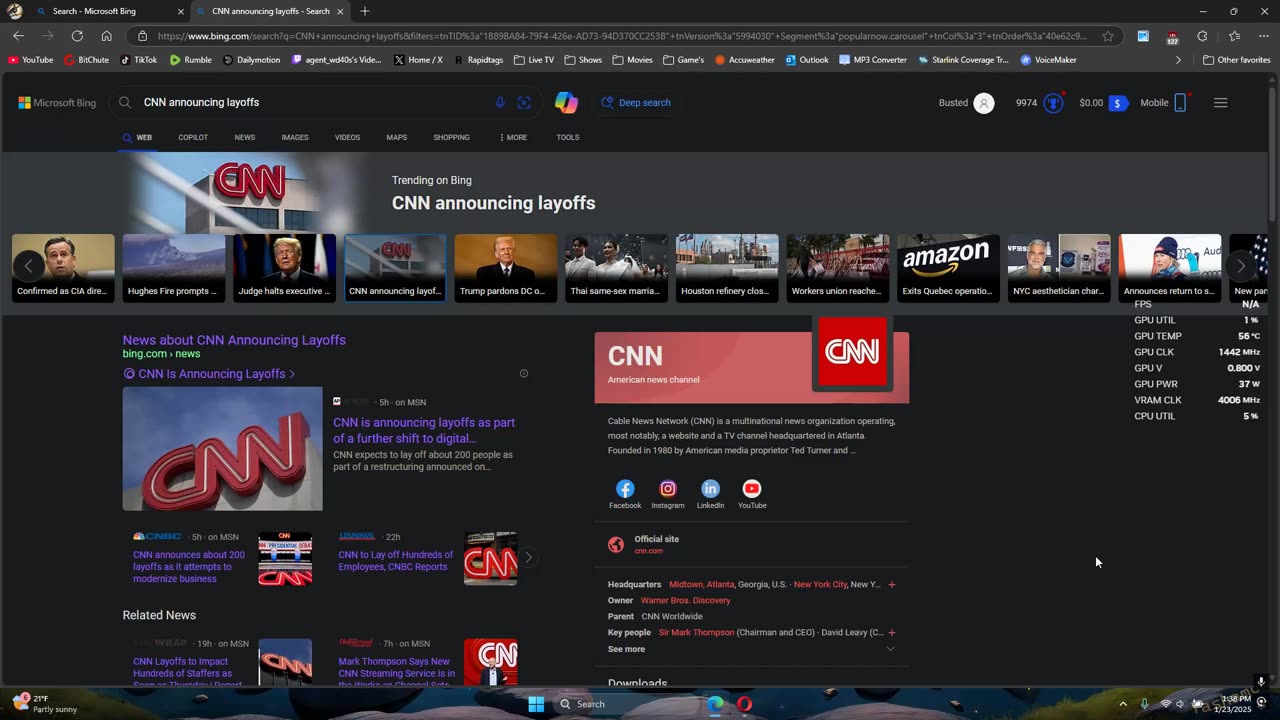Show more favorites bar items chevron
The image size is (1280, 720).
[1178, 60]
